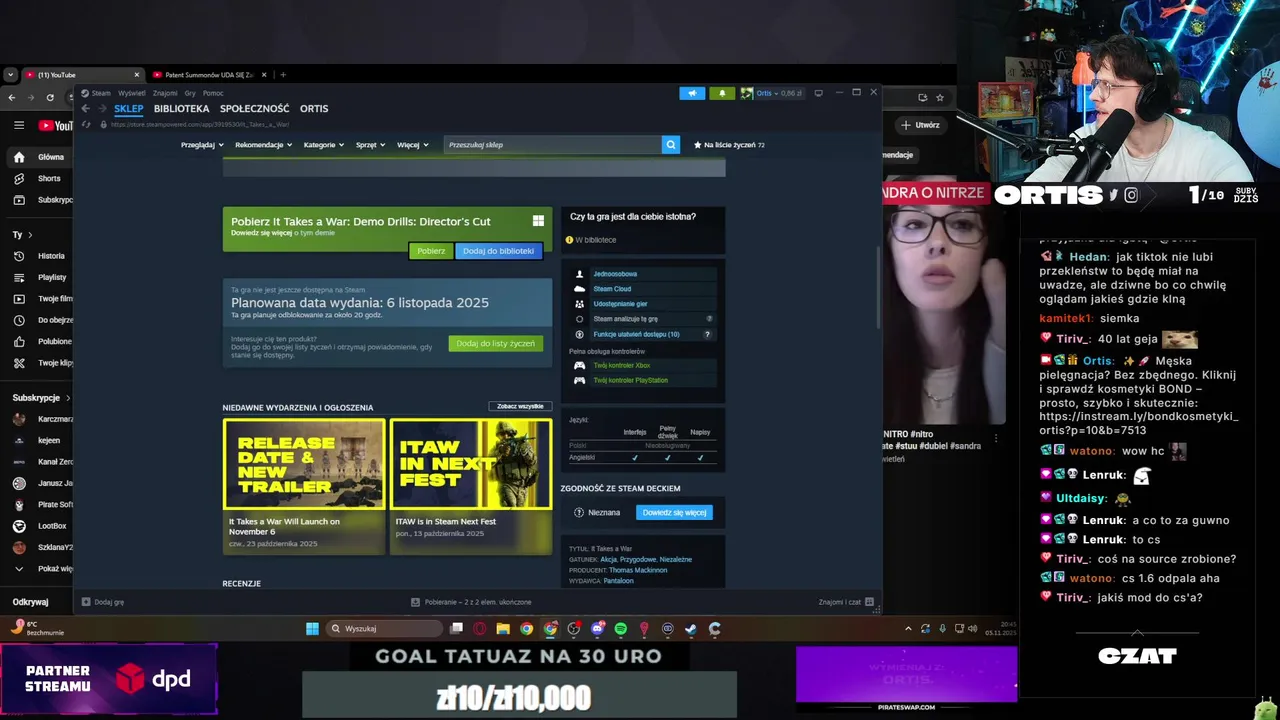
Task: Click the Steam page URL address bar
Action: 200,124
